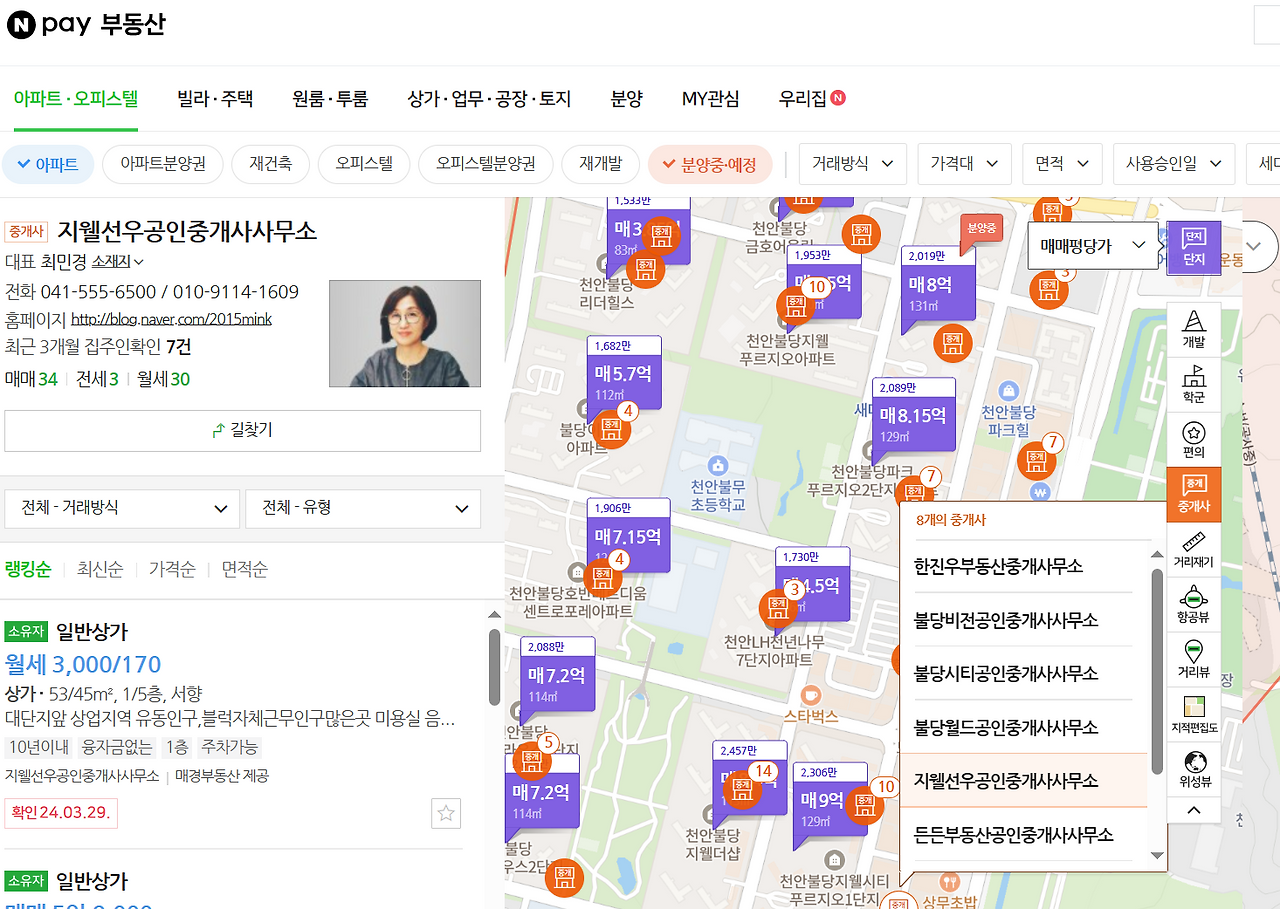The height and width of the screenshot is (909, 1280).
Task: Select 한진우부동산중개사무소 in the broker list
Action: click(x=1024, y=567)
